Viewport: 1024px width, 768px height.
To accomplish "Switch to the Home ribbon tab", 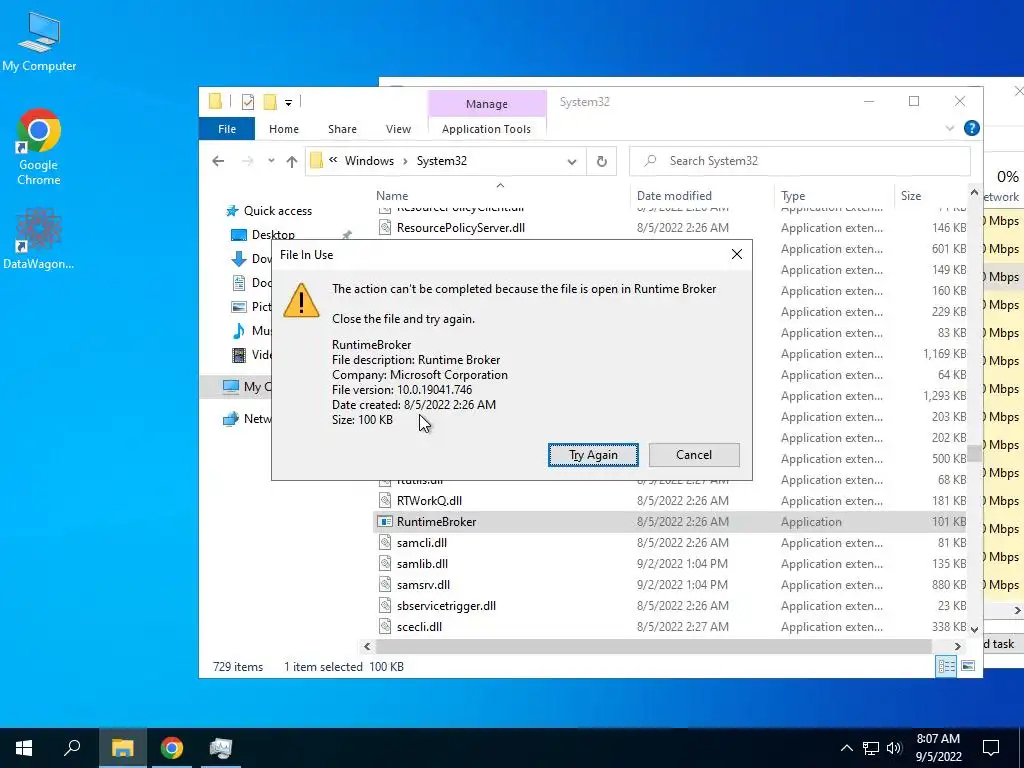I will tap(283, 129).
